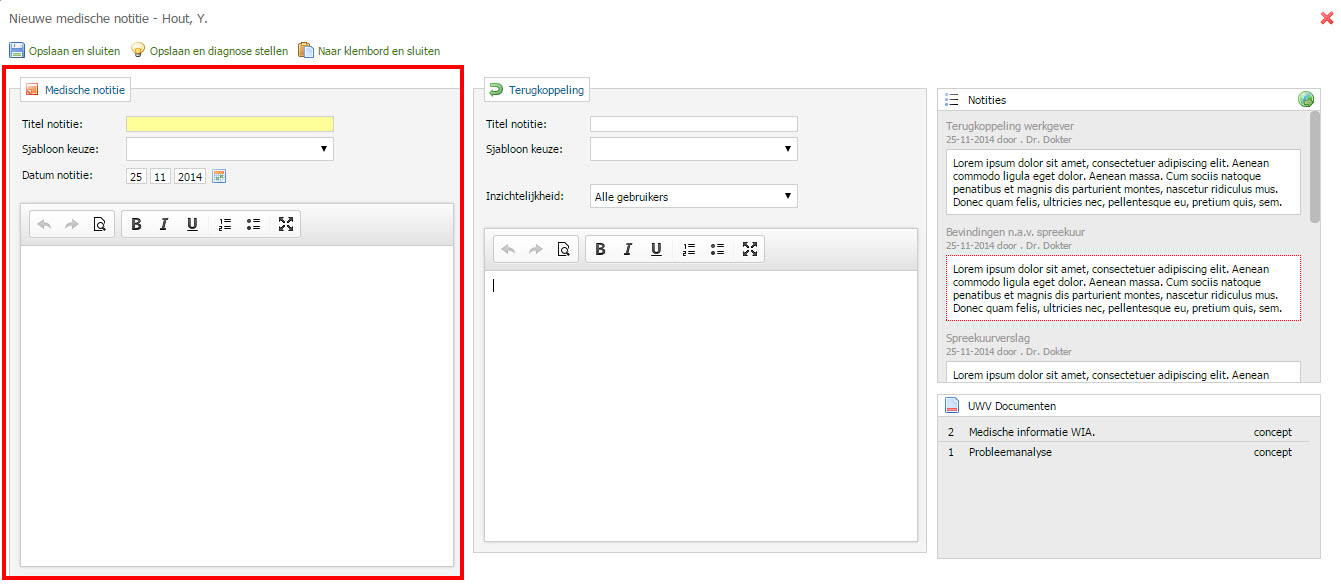The height and width of the screenshot is (584, 1341).
Task: Click the yellow Titel notitie field
Action: point(229,124)
